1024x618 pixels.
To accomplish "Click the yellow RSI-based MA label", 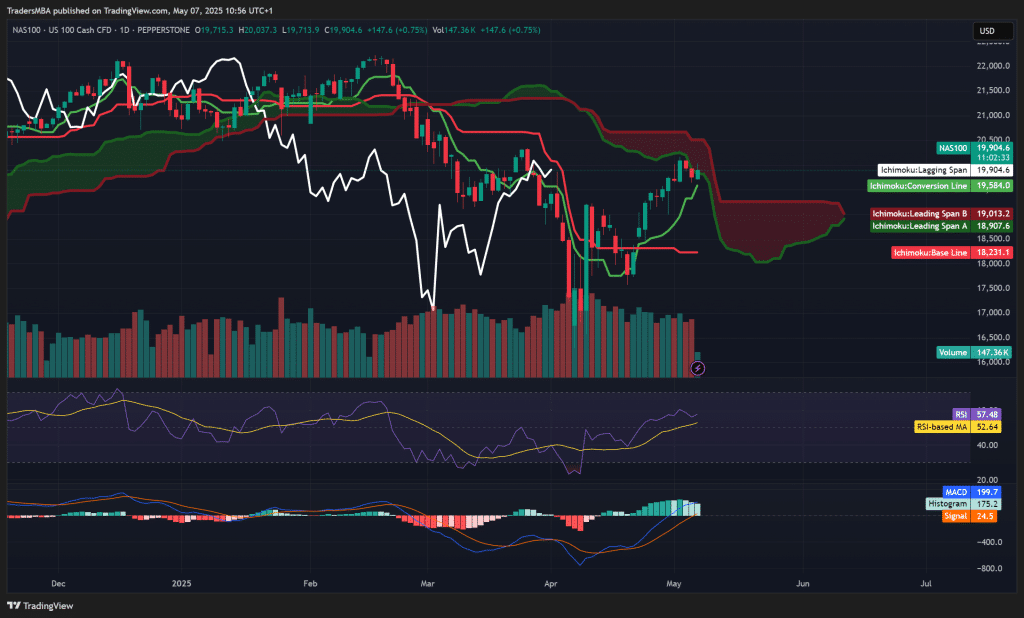I will 957,427.
